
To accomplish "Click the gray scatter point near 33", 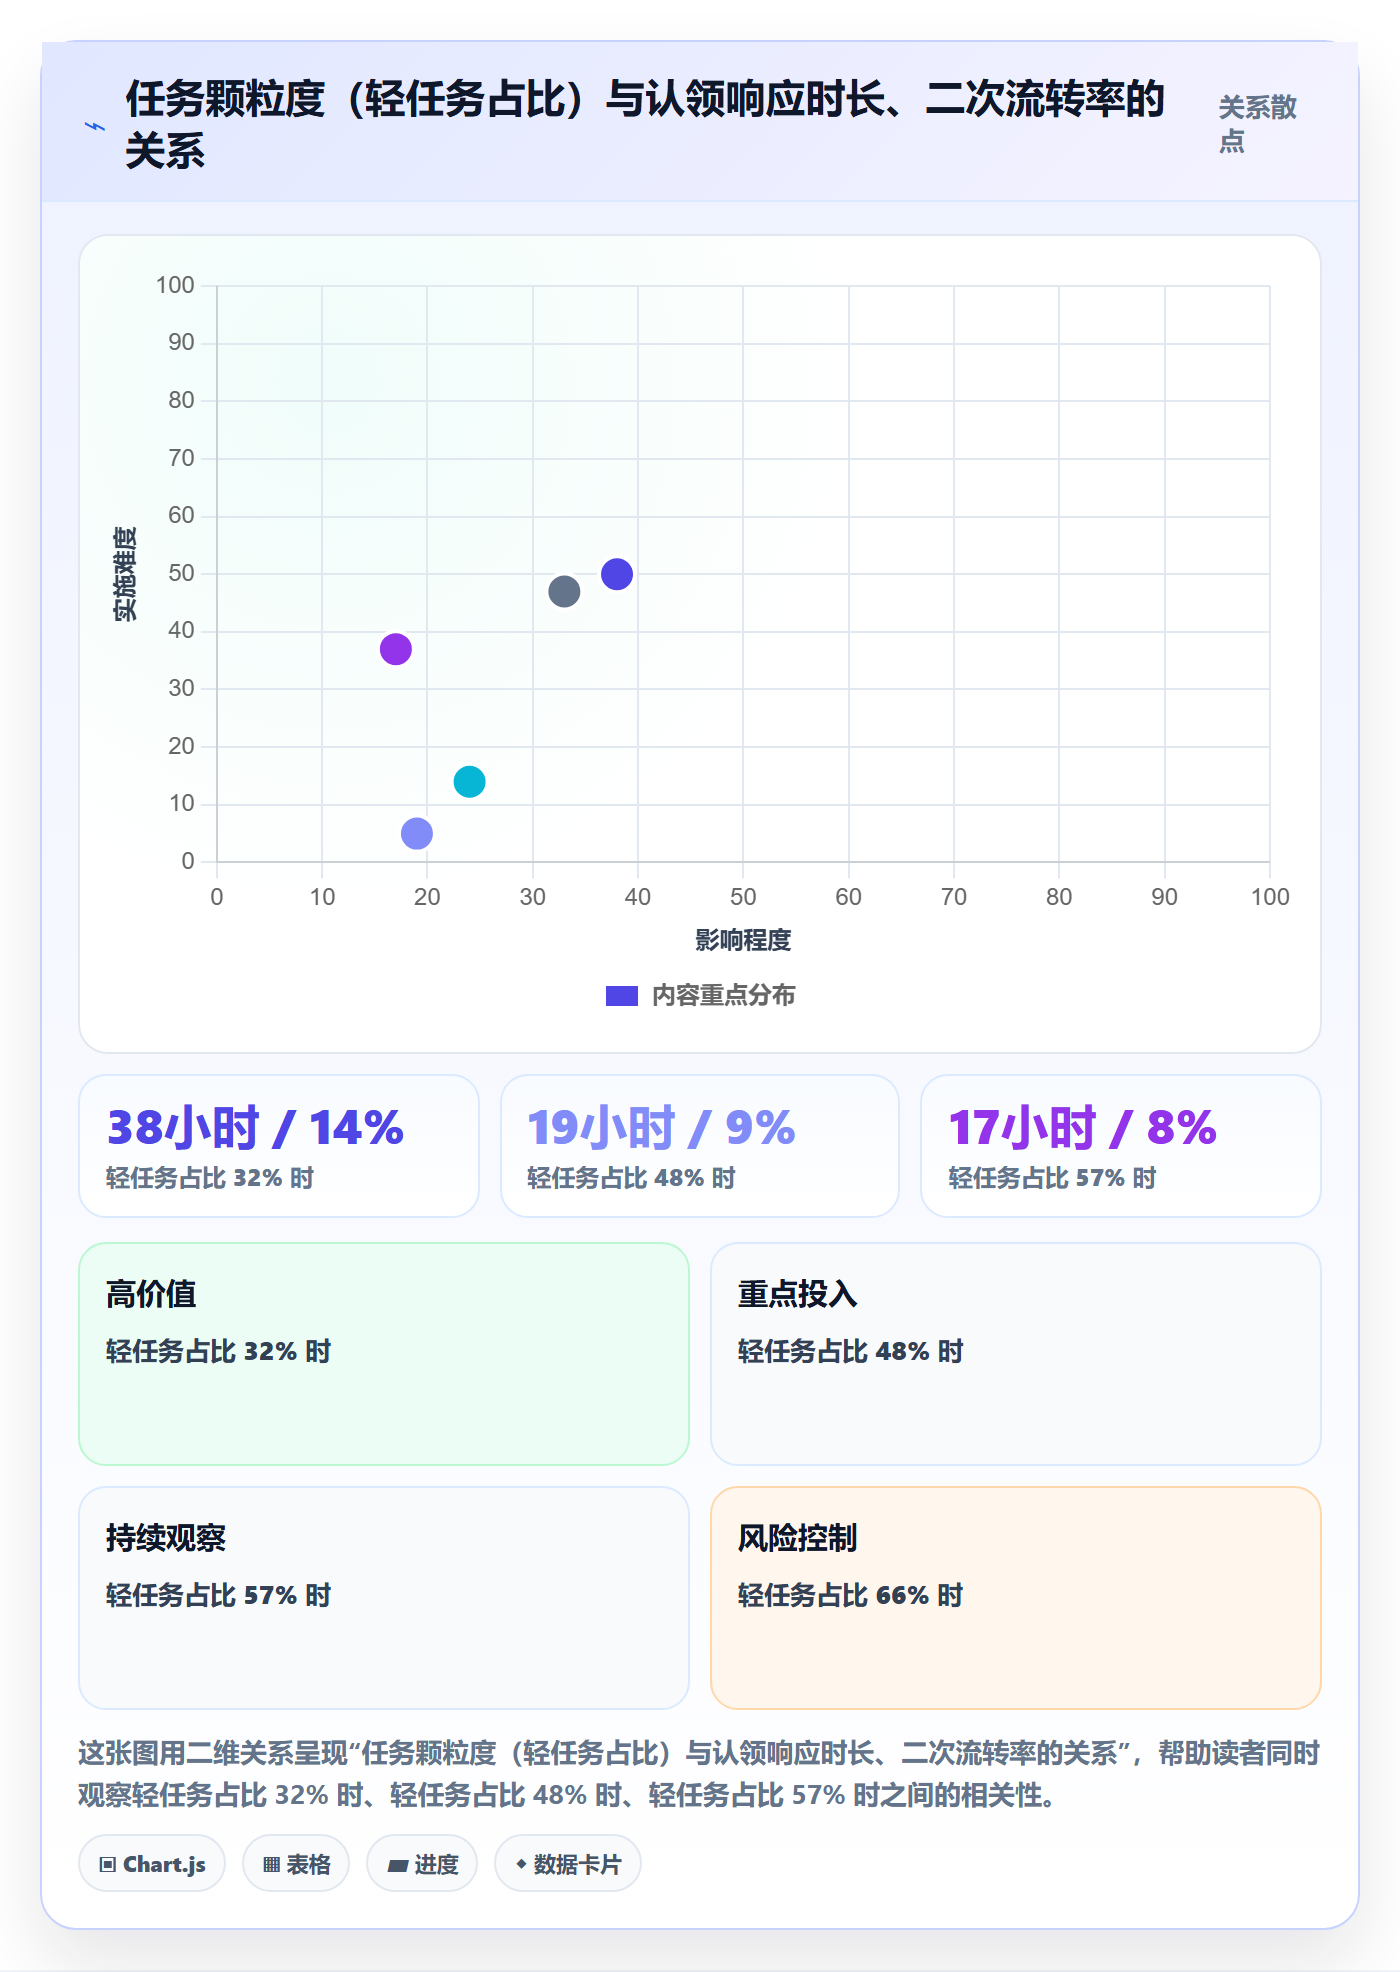I will [564, 592].
